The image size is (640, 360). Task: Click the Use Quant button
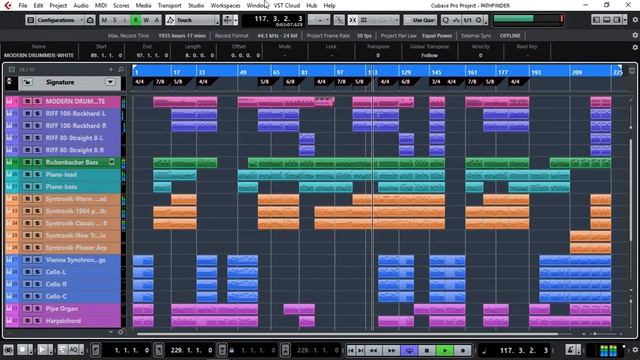420,20
